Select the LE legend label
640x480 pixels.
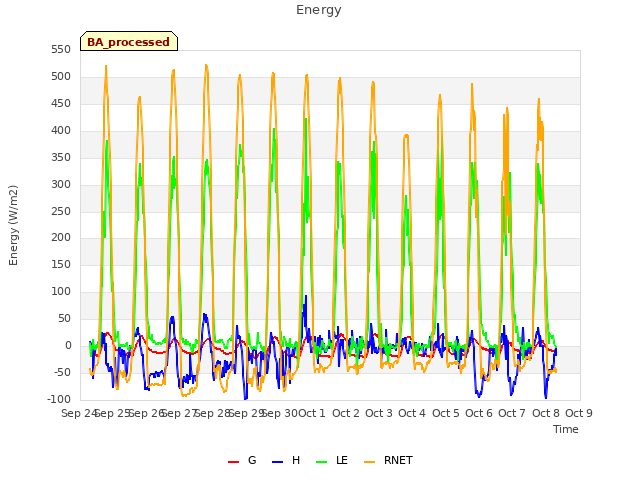[x=342, y=460]
